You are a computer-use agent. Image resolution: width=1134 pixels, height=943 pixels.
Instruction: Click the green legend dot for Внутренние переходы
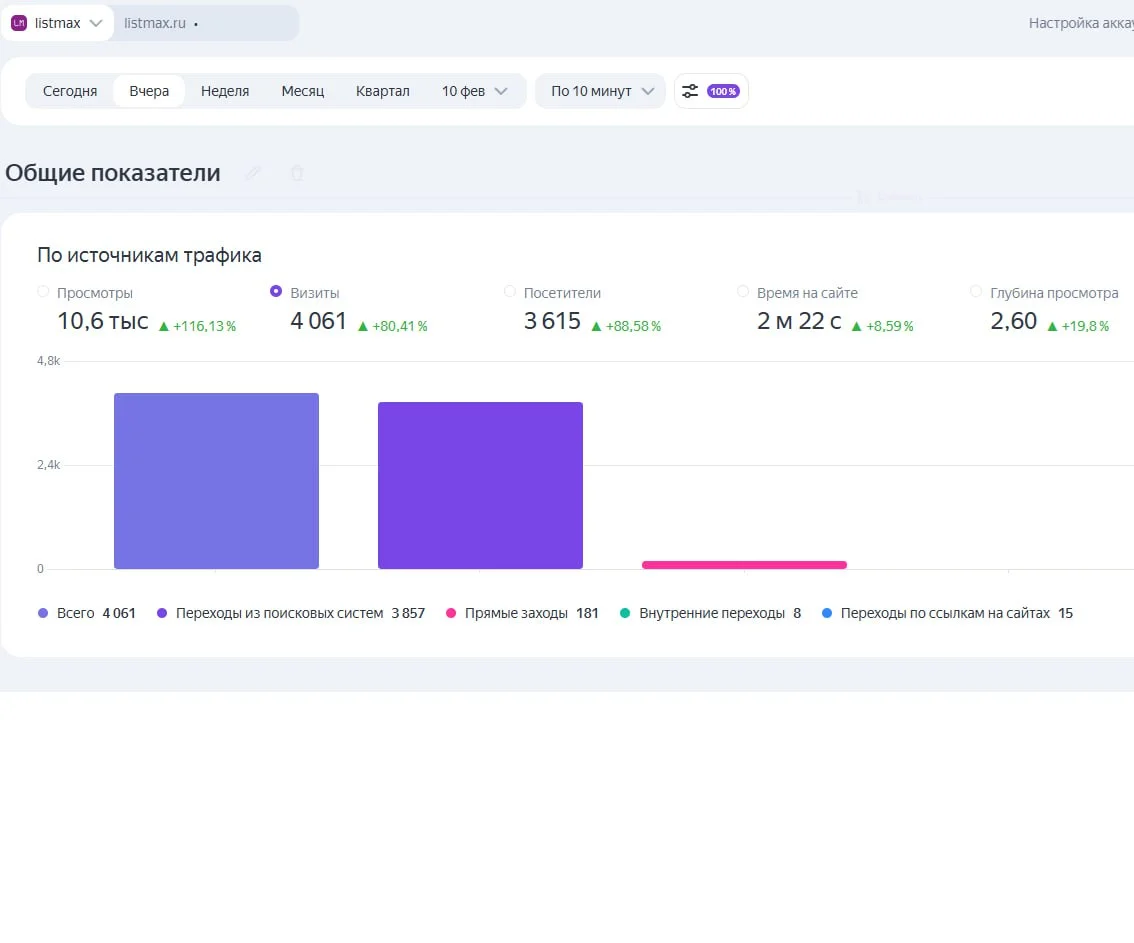625,613
